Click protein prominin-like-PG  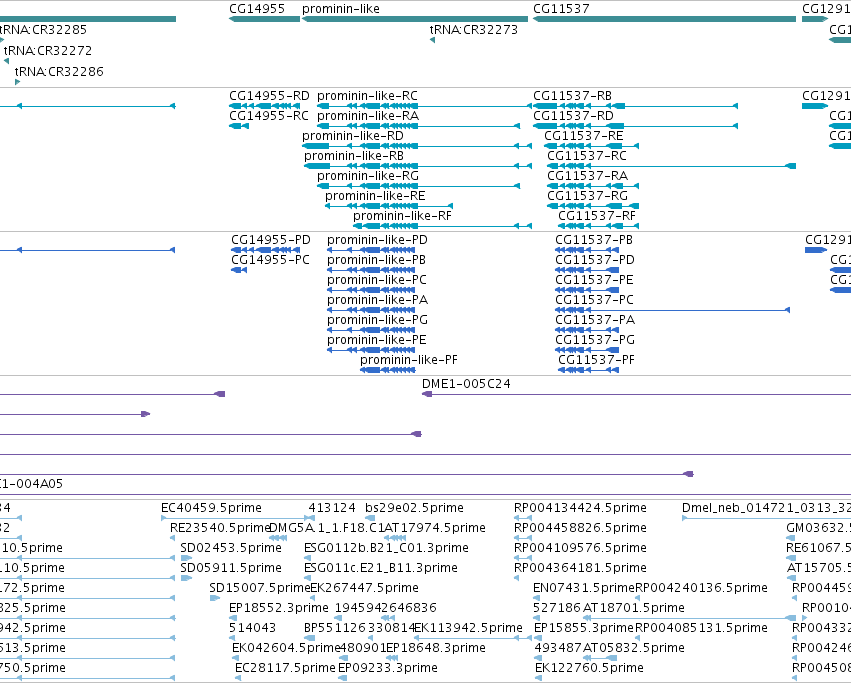[x=377, y=321]
